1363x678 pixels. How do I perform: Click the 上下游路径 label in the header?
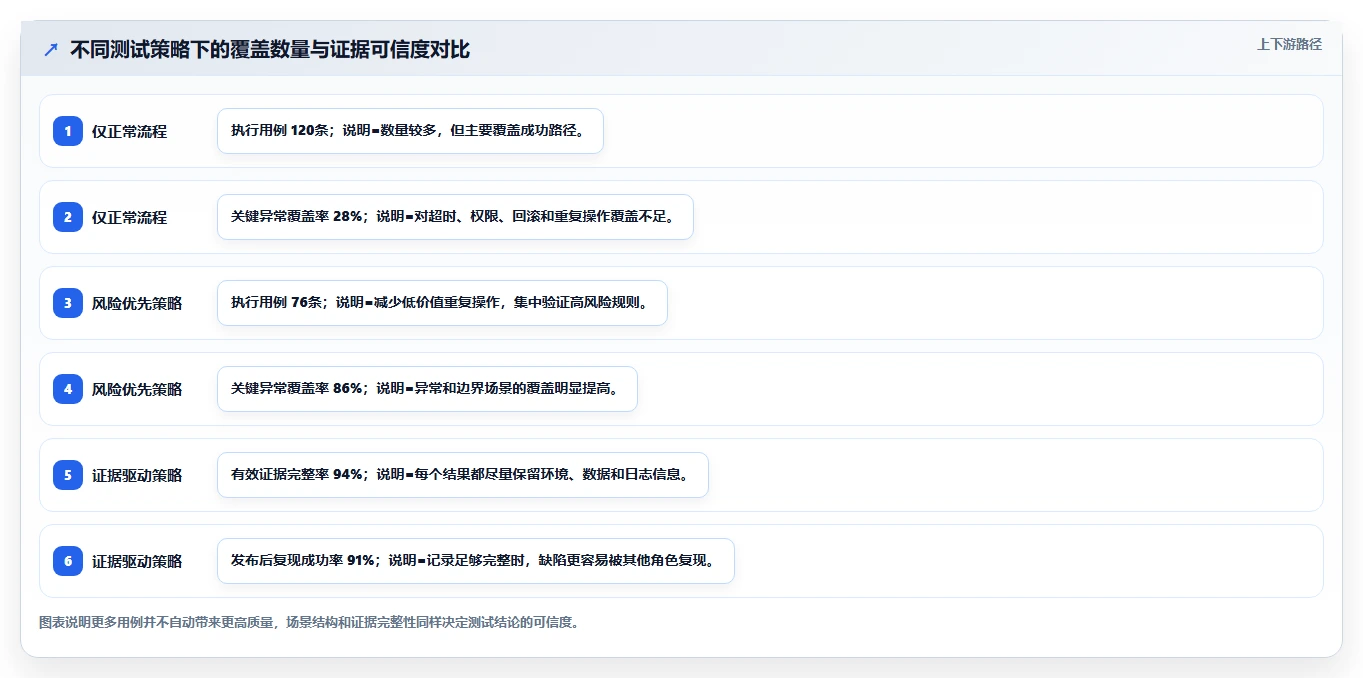point(1289,44)
